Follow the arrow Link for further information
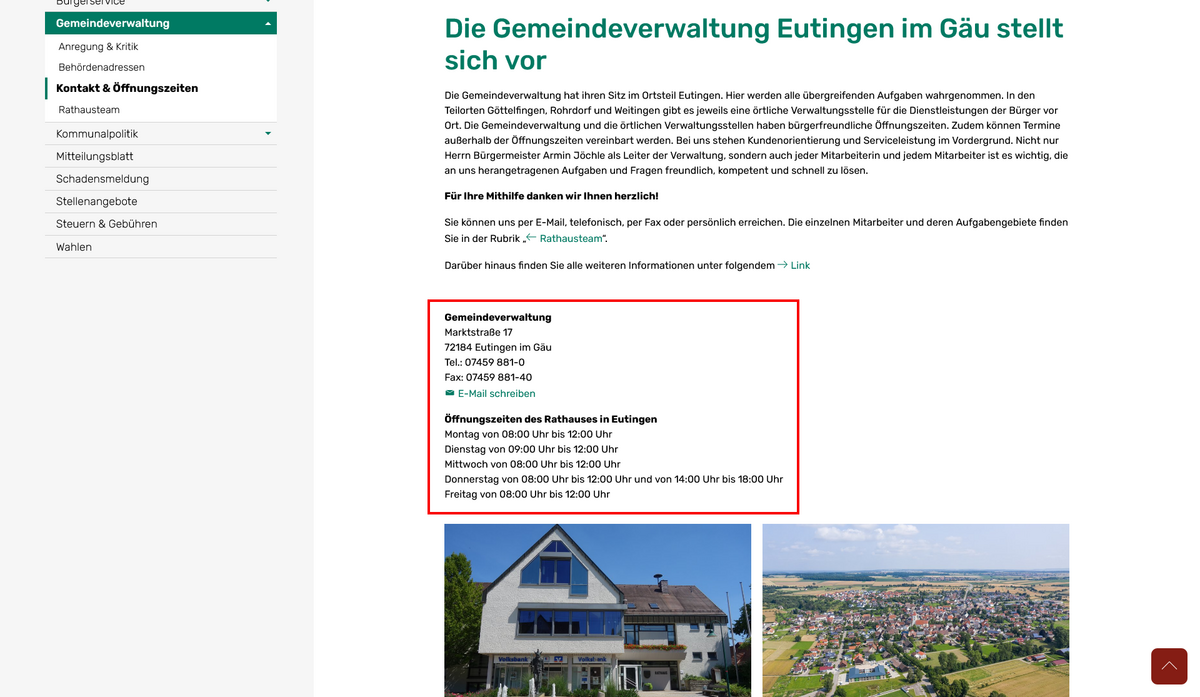This screenshot has width=1200, height=697. pos(800,265)
